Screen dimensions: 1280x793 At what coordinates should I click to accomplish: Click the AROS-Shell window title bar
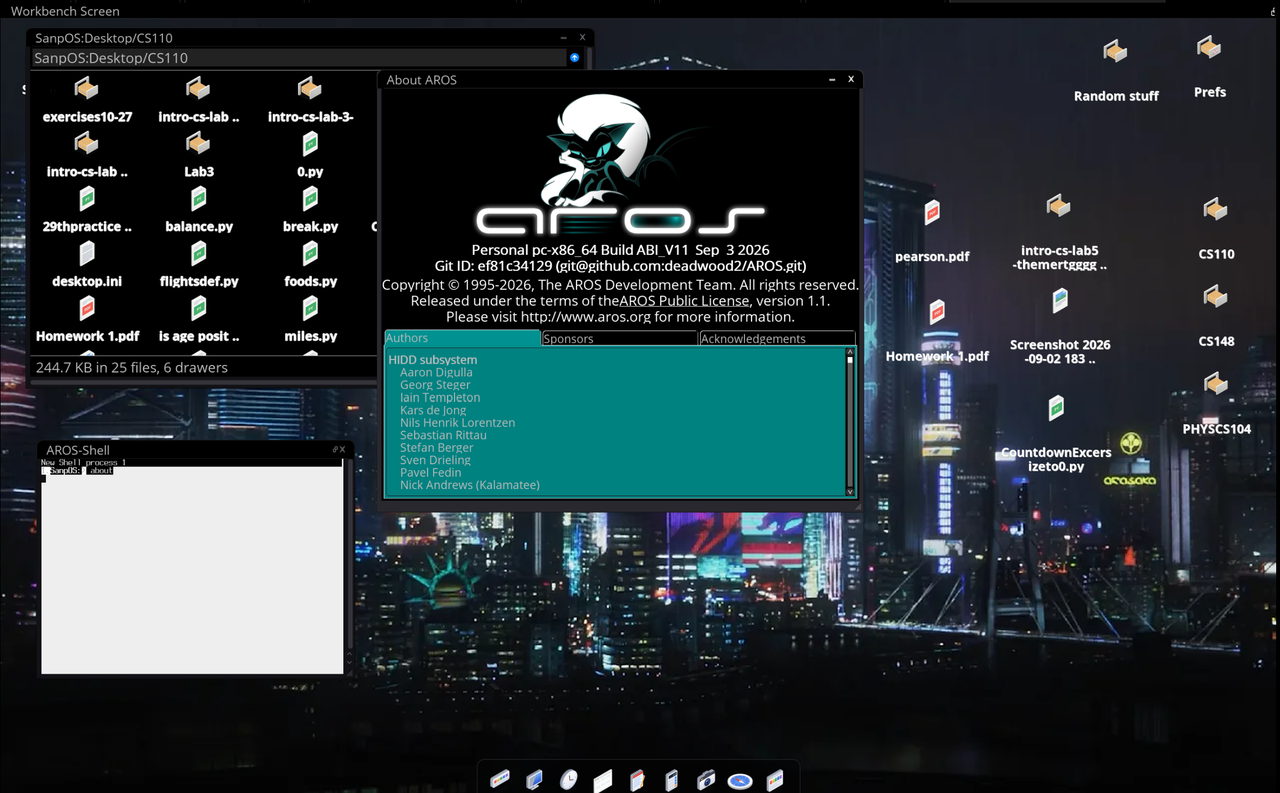point(193,450)
